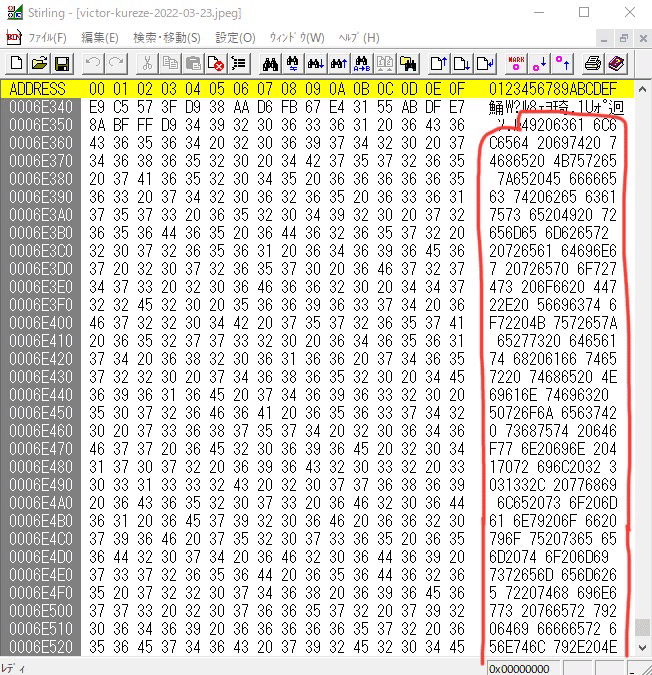This screenshot has width=652, height=675.
Task: Click the レディ status text
Action: pos(13,669)
